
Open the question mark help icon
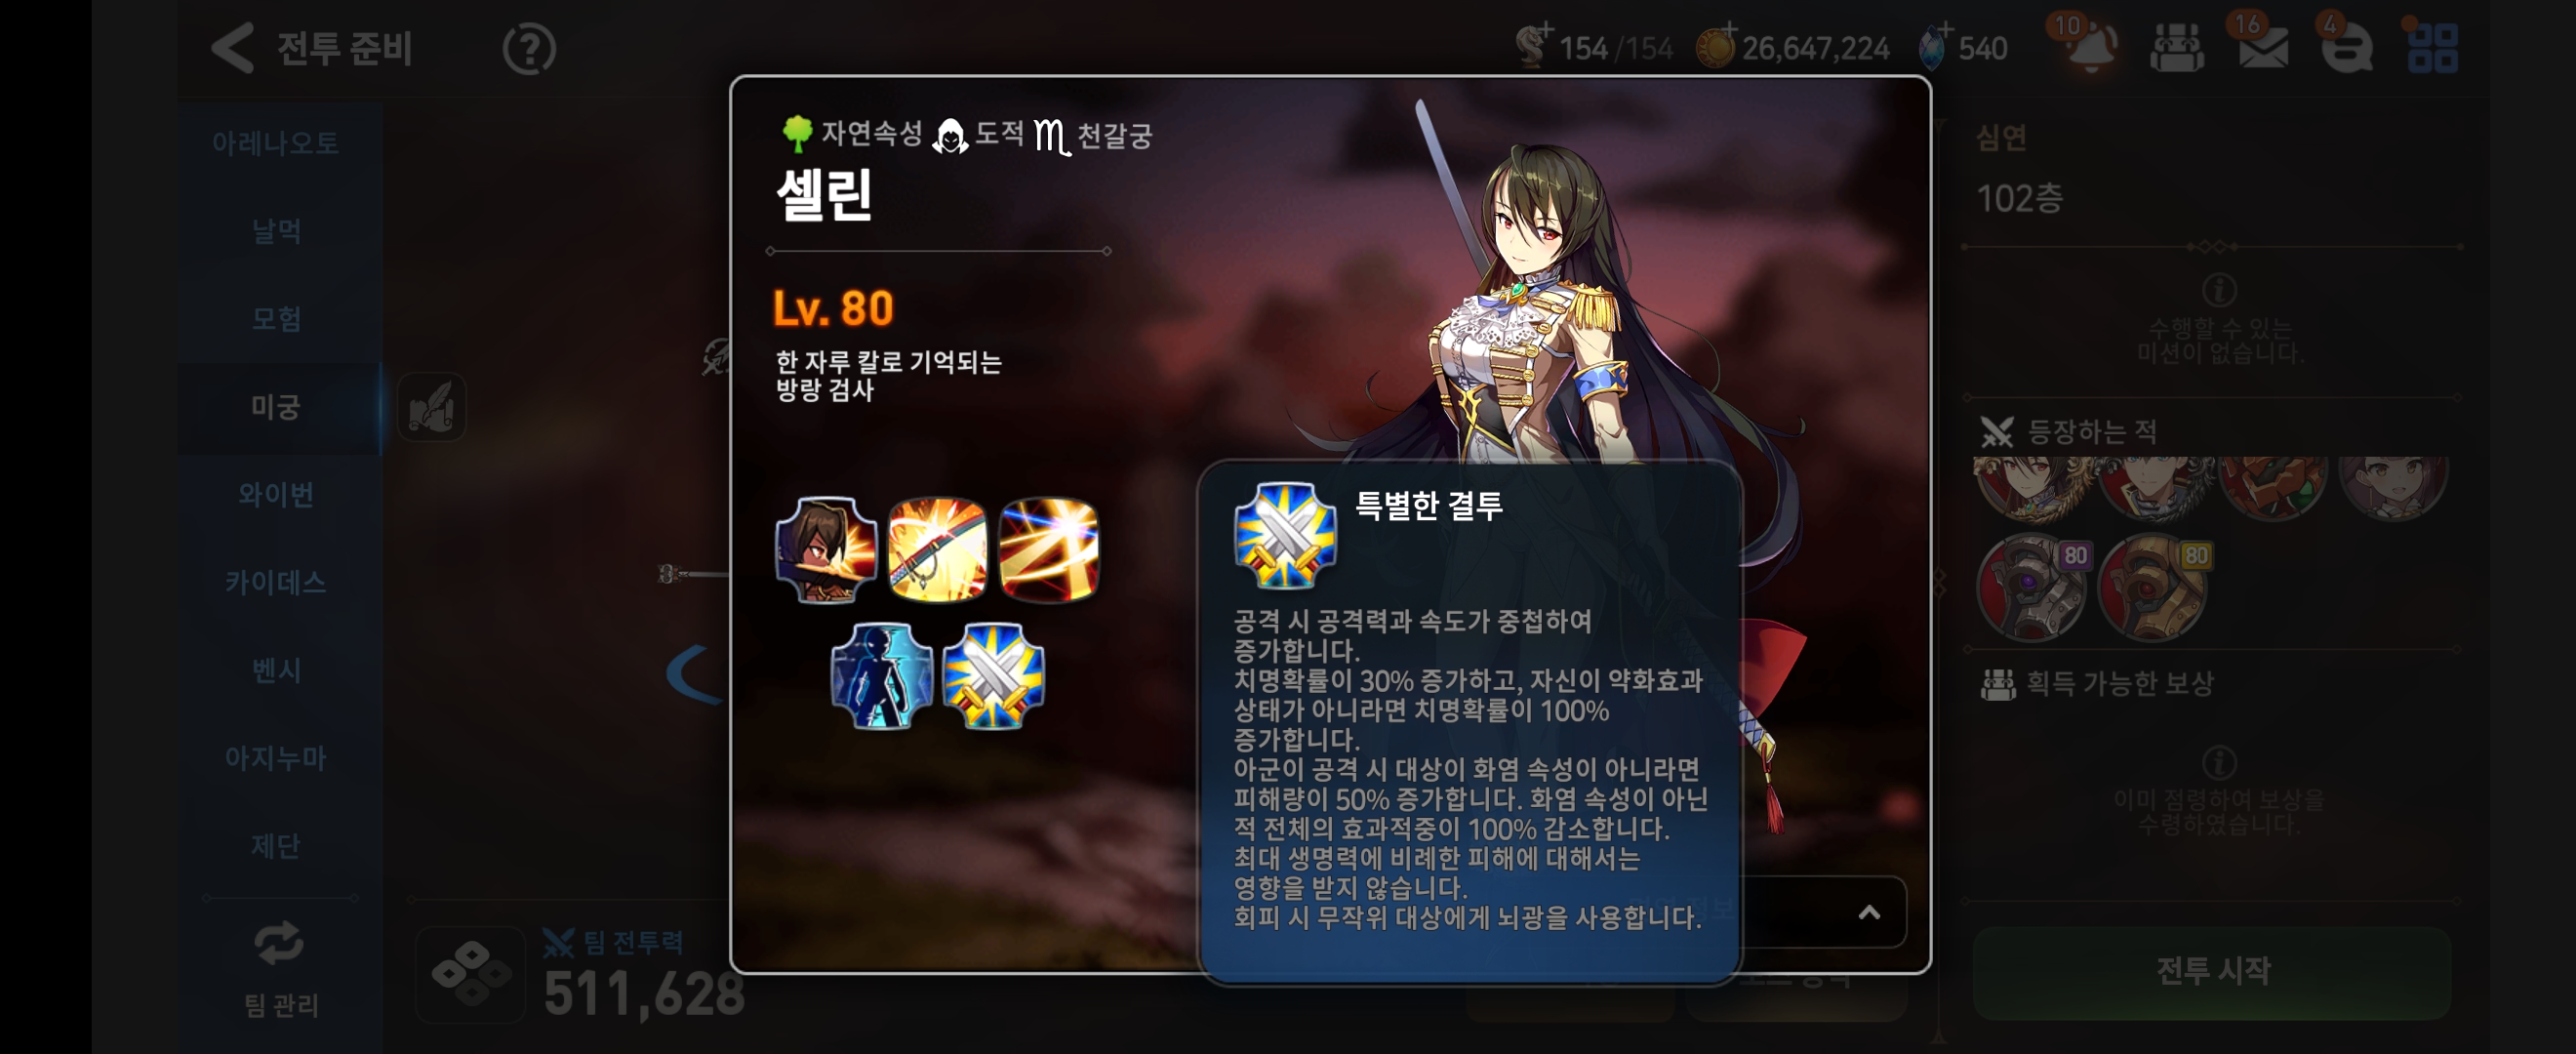(x=529, y=49)
